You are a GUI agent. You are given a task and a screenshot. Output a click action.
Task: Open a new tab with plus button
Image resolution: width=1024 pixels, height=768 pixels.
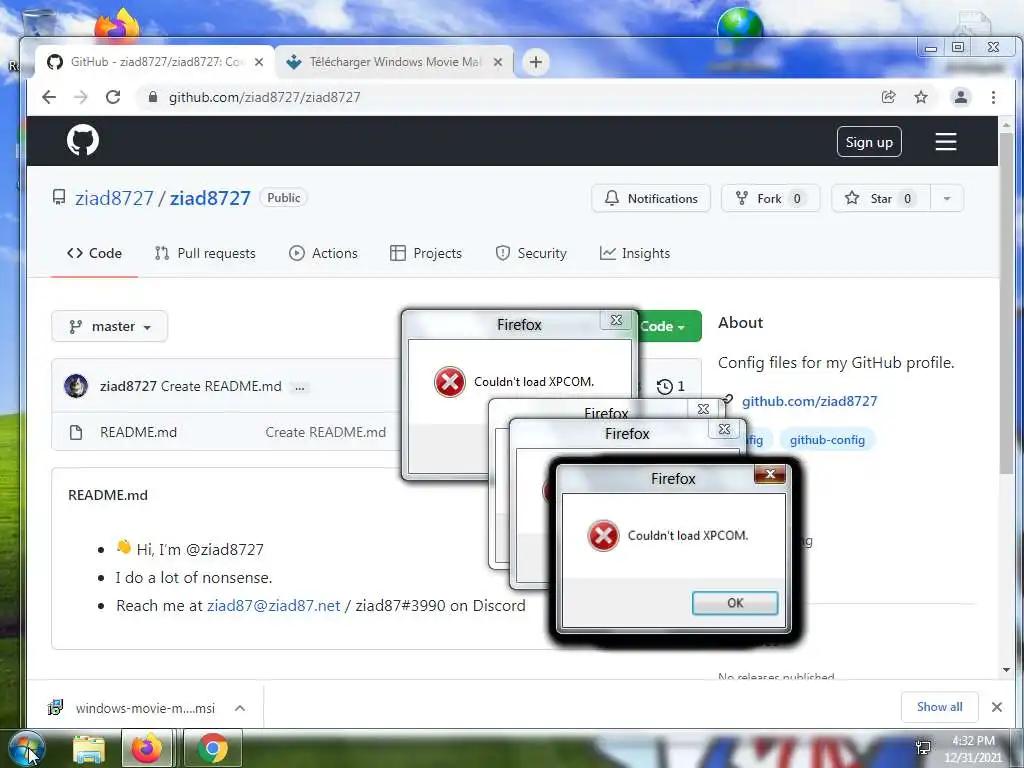536,62
